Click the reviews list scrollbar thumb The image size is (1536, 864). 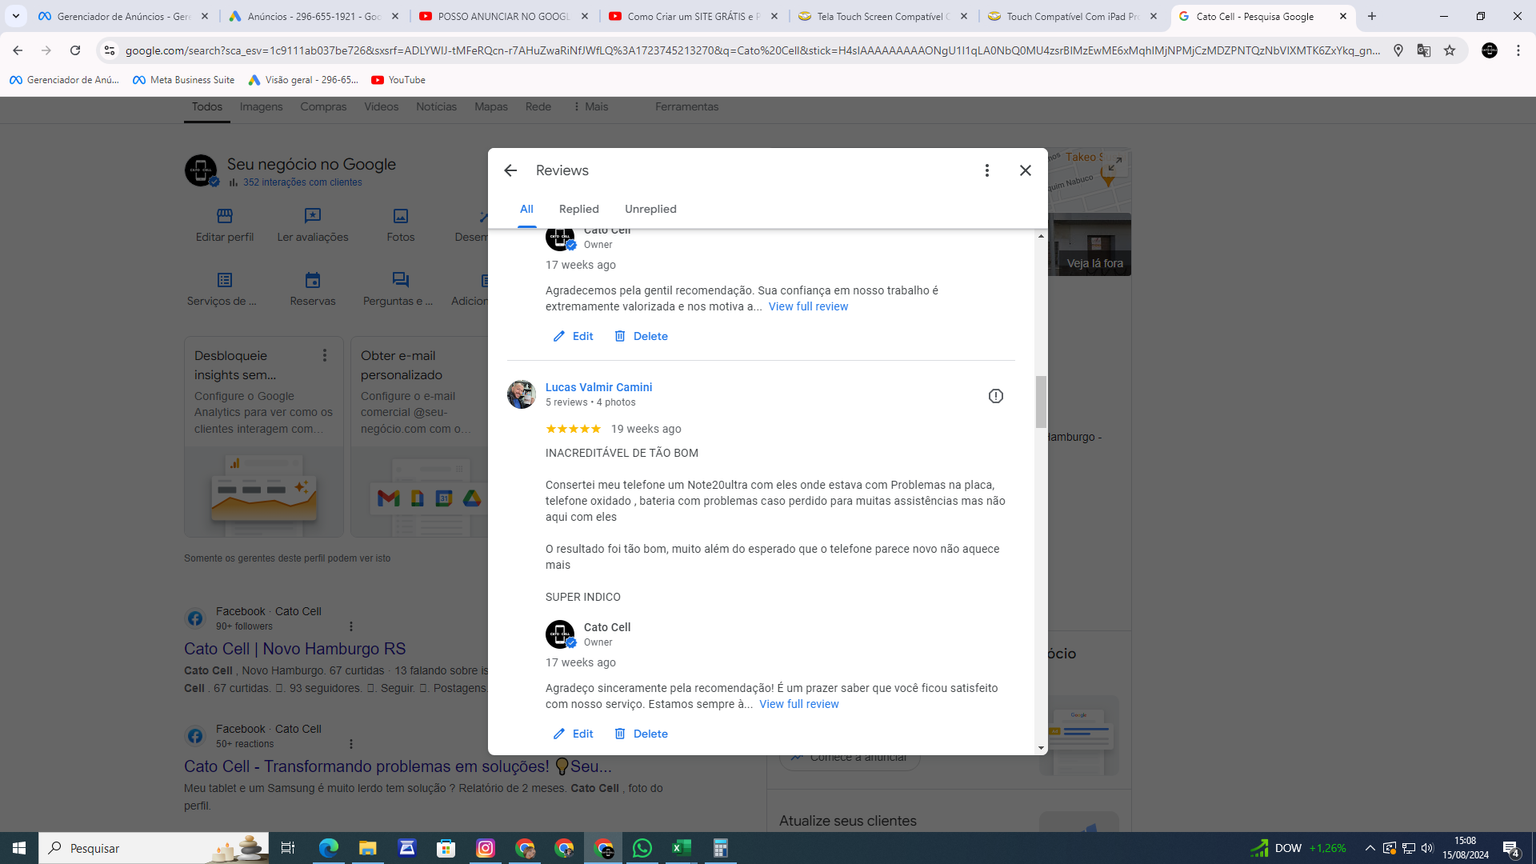pos(1041,401)
